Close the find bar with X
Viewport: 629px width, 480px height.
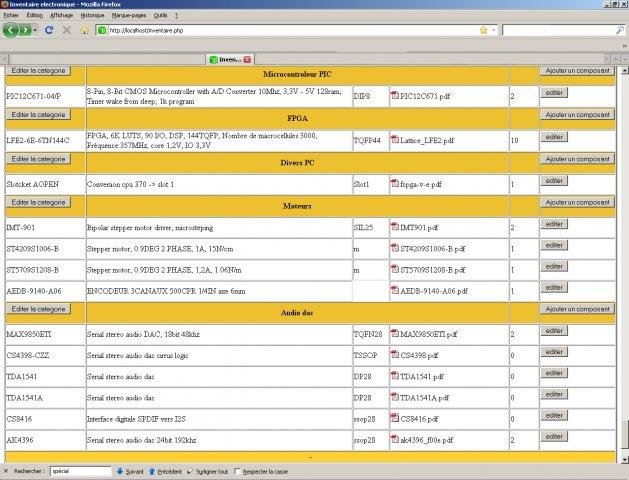click(6, 472)
